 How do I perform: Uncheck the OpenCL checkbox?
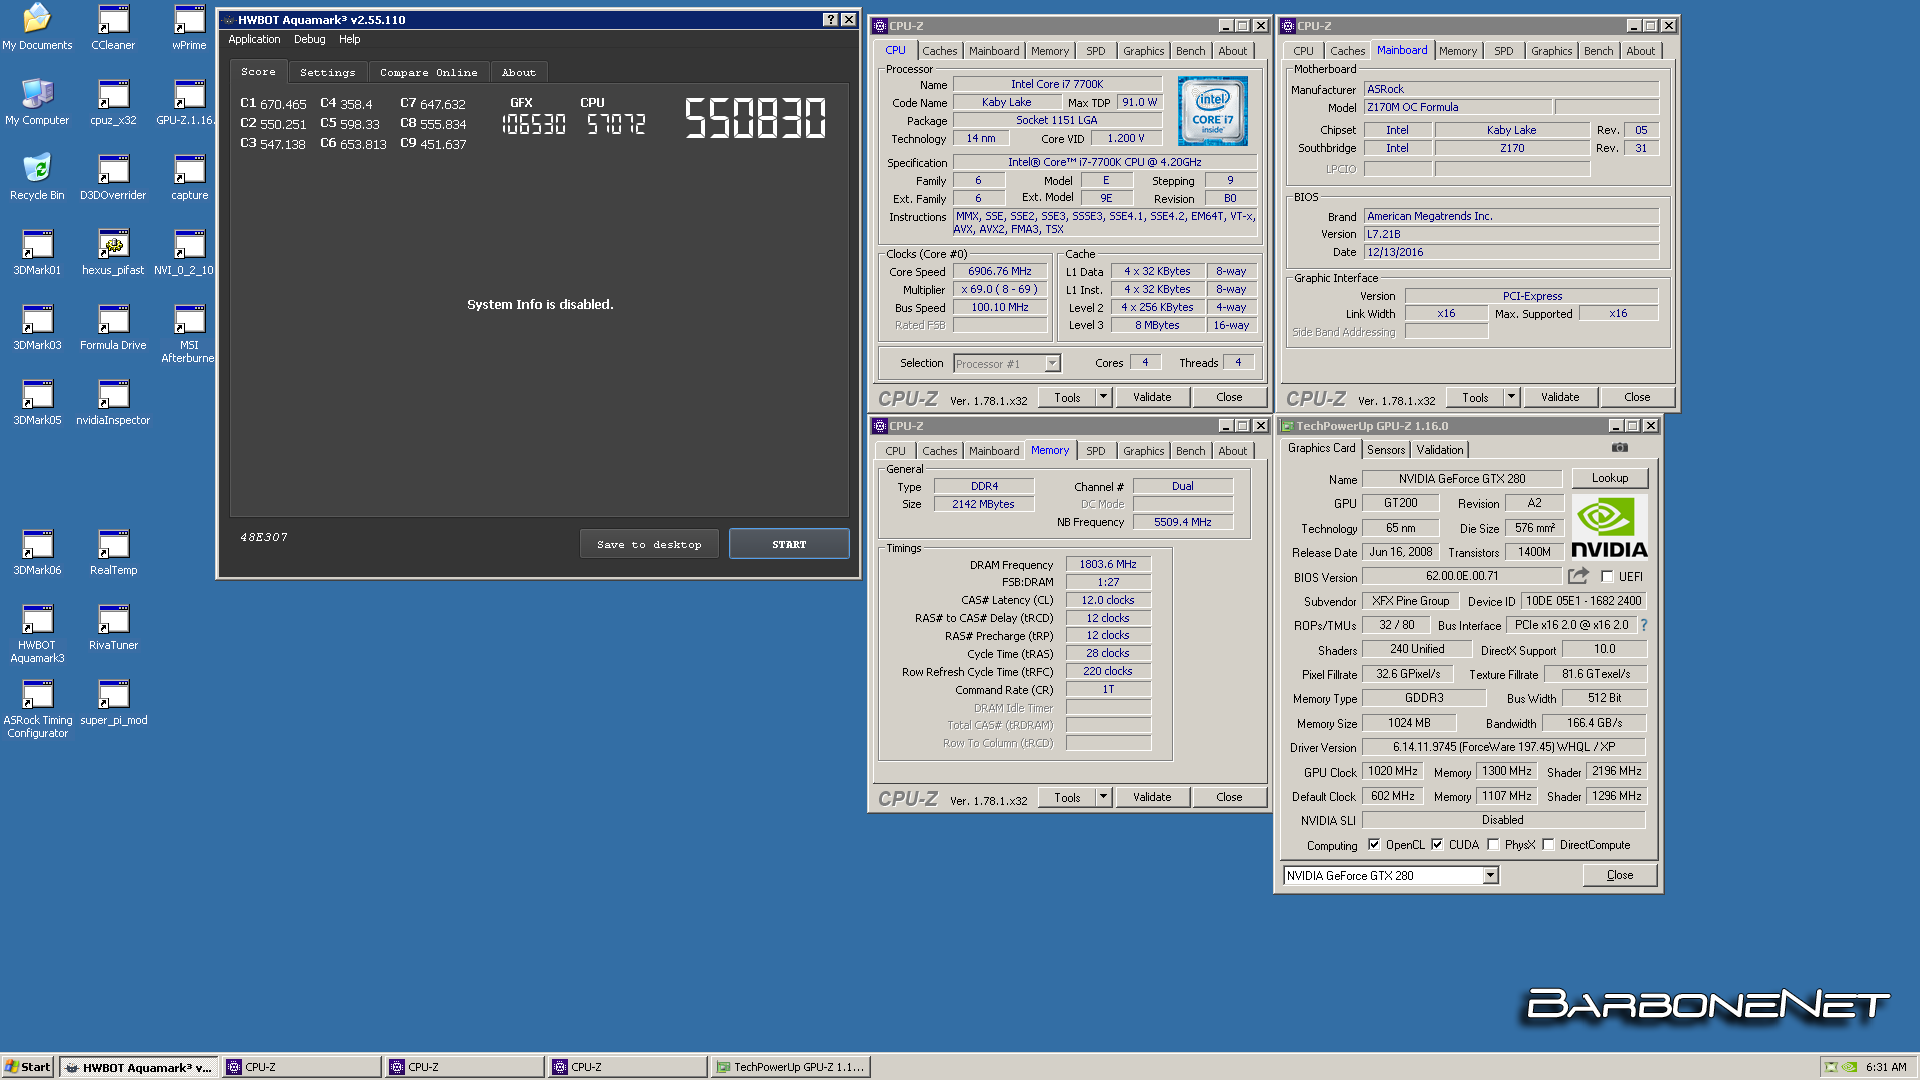coord(1374,845)
